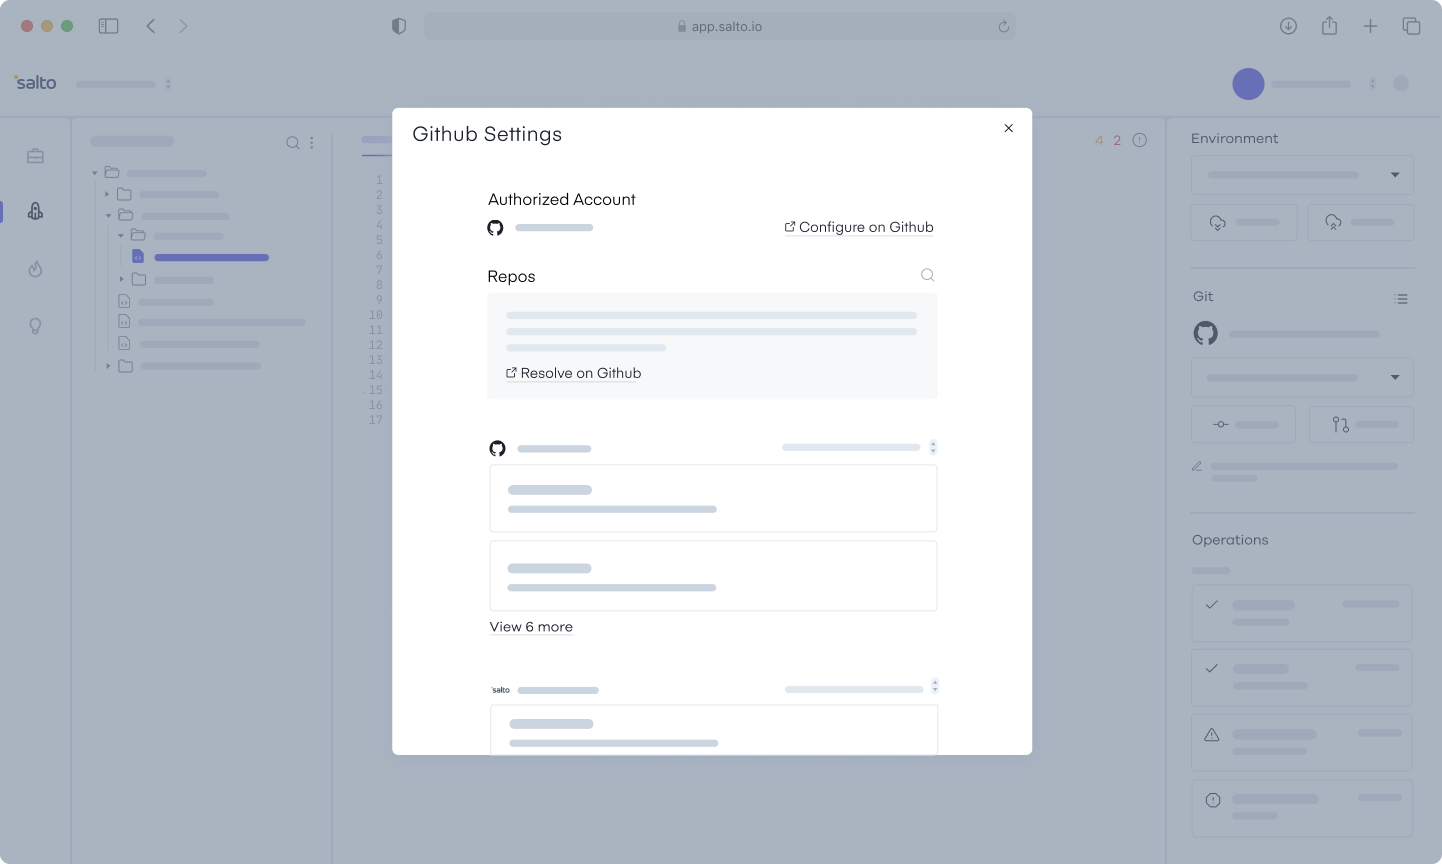The height and width of the screenshot is (864, 1442).
Task: Open account name switcher arrows in header
Action: [x=1372, y=84]
